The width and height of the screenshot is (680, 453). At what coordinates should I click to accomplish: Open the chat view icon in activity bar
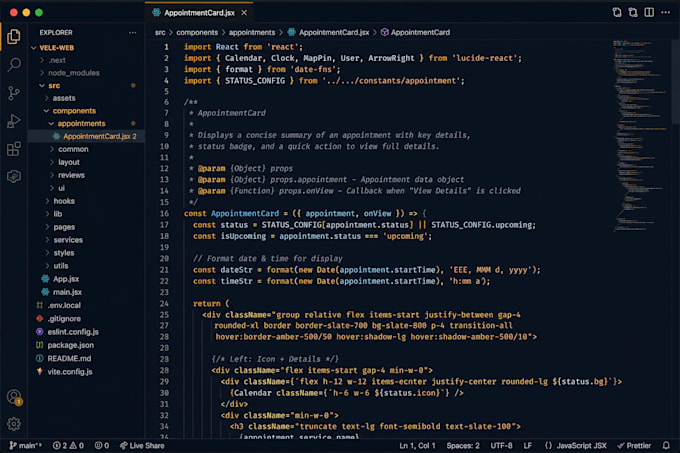[14, 176]
